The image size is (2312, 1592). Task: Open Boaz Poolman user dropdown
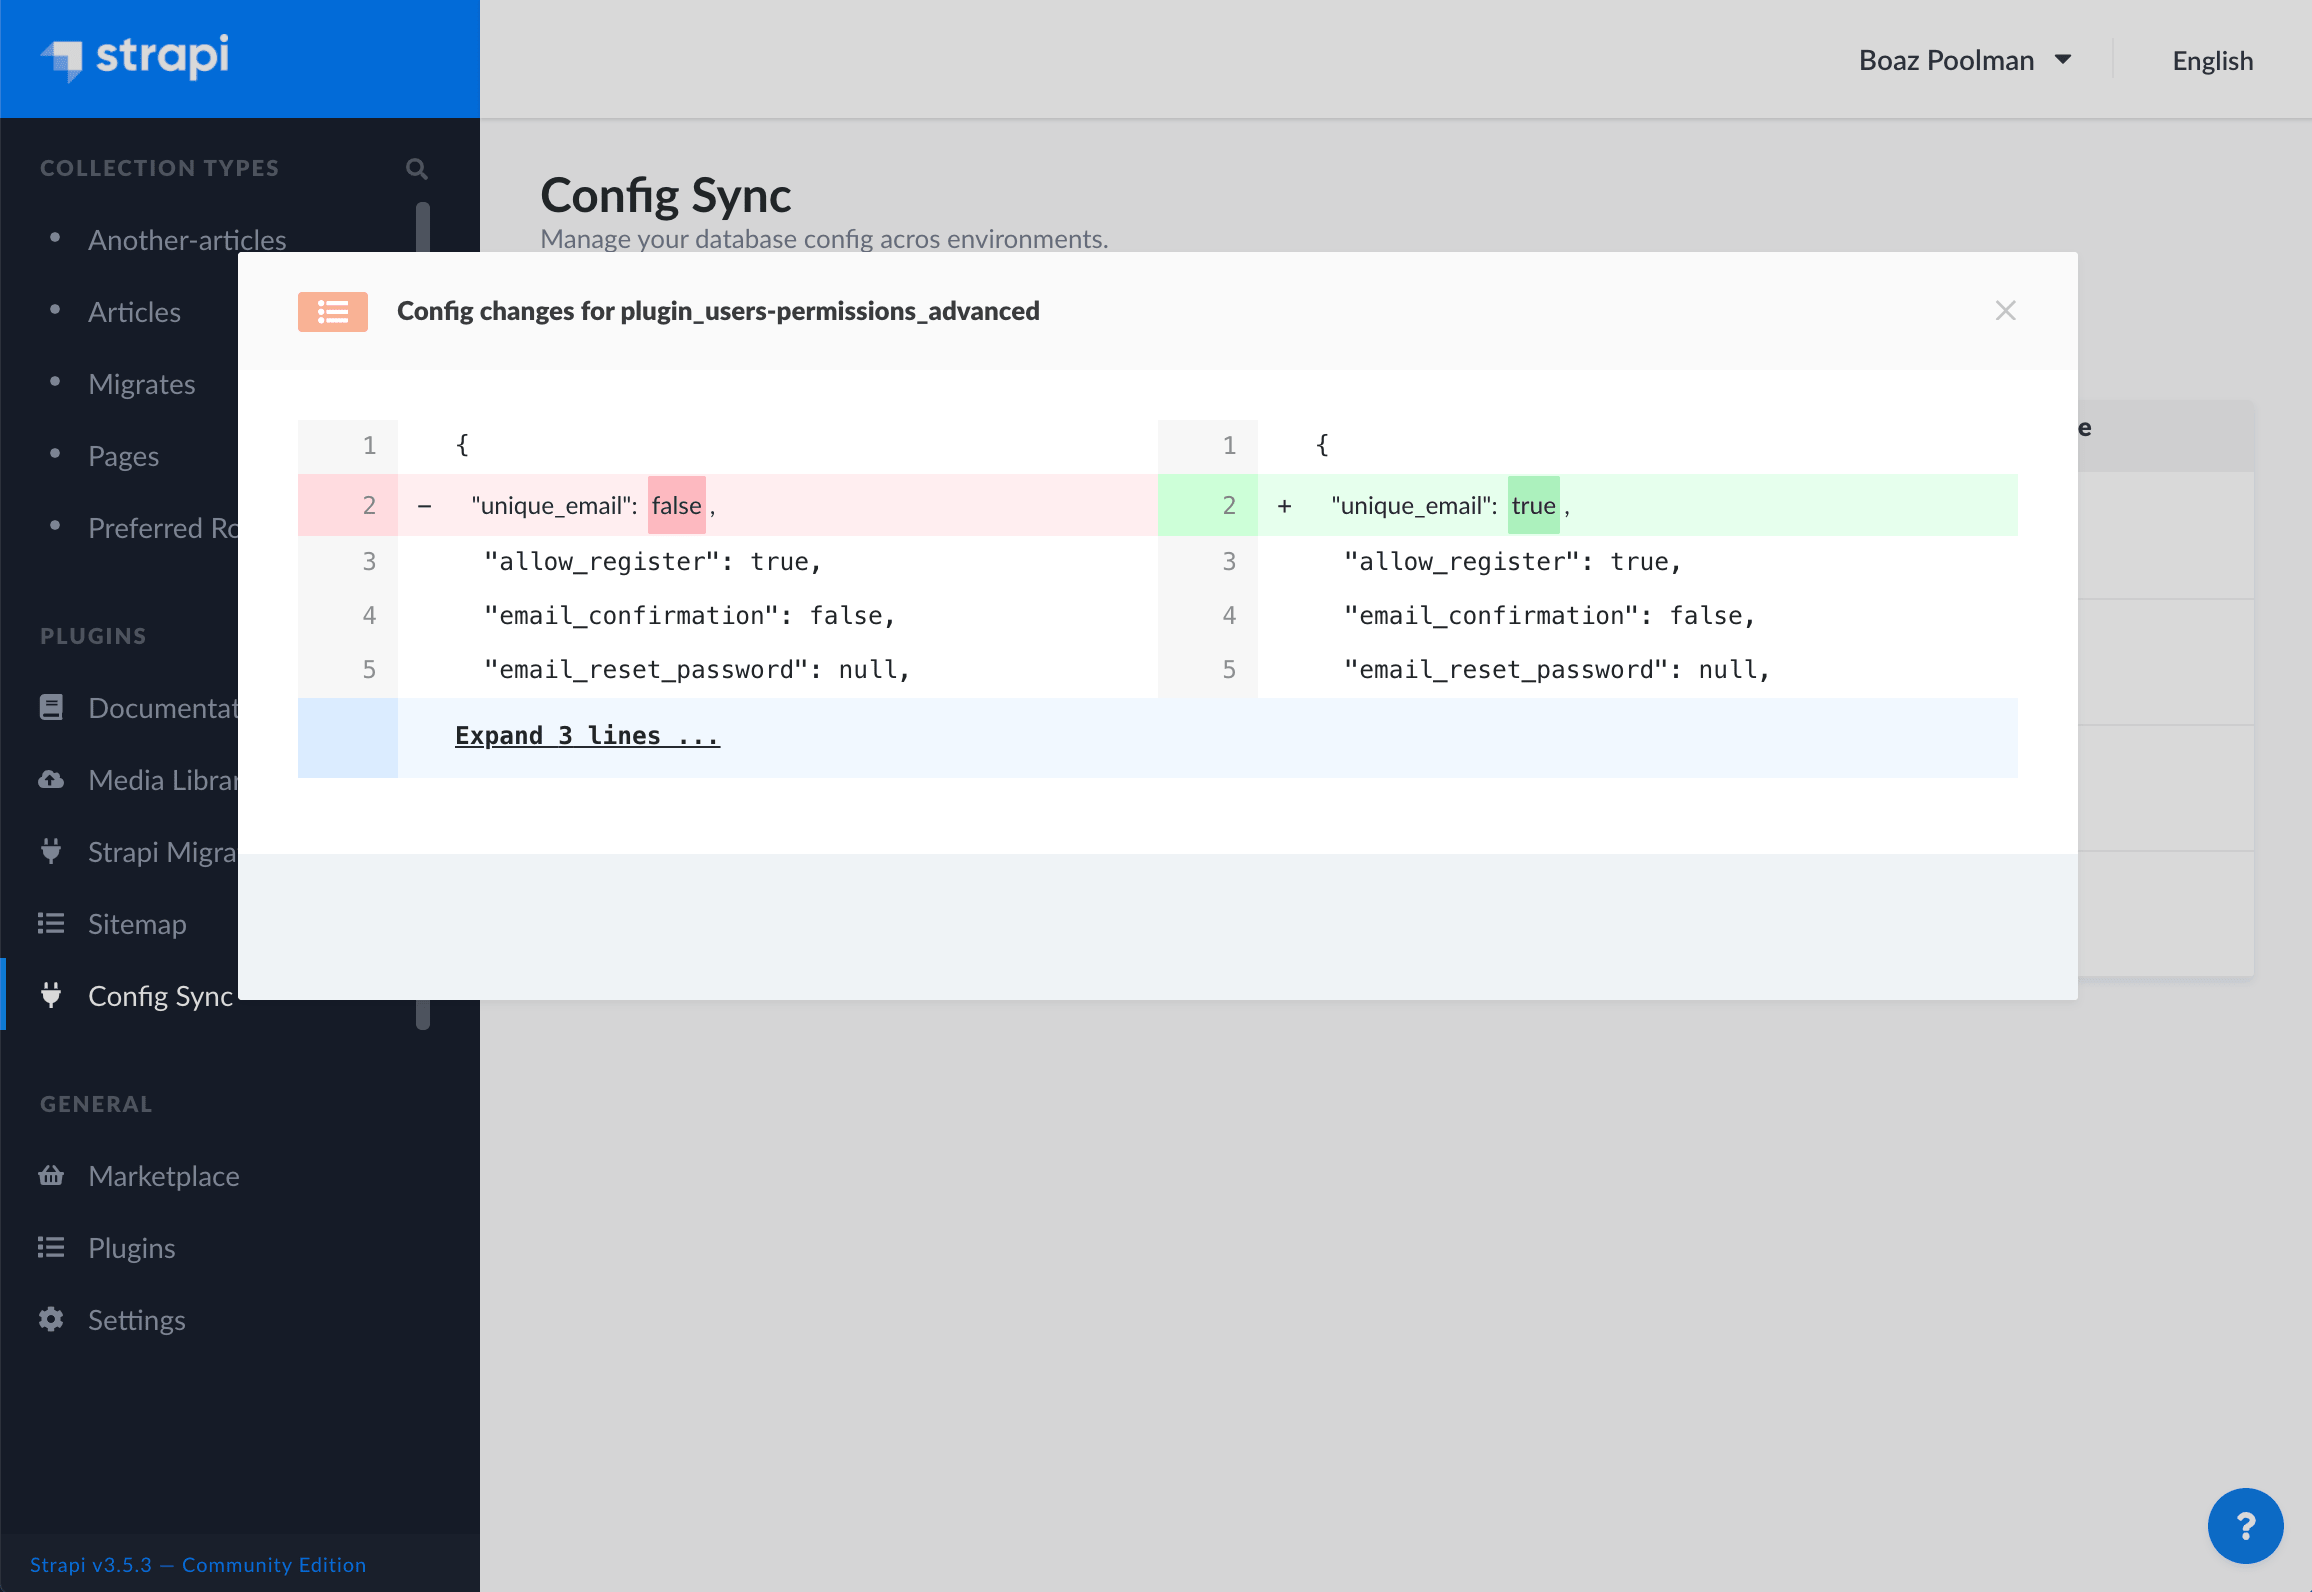1965,60
